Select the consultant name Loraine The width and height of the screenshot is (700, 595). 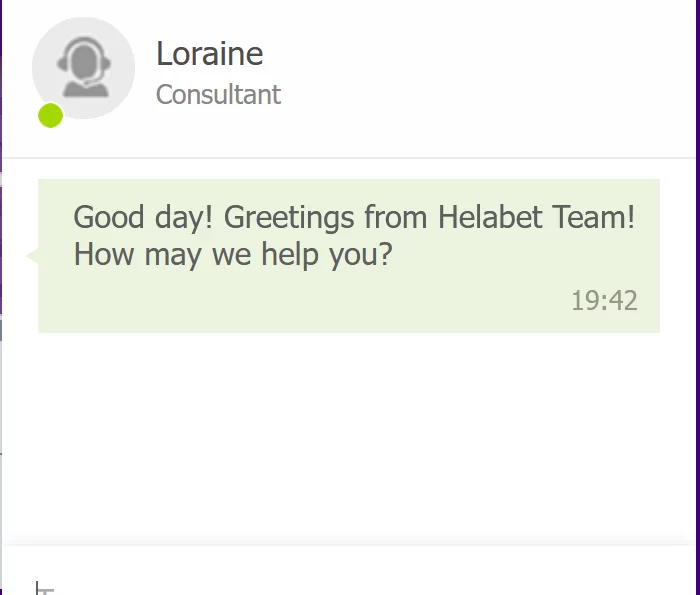pyautogui.click(x=209, y=54)
